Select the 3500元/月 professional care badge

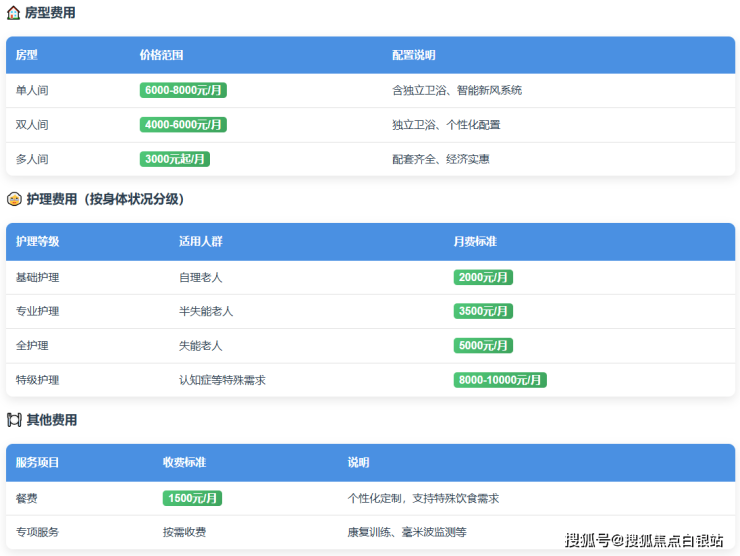[483, 311]
